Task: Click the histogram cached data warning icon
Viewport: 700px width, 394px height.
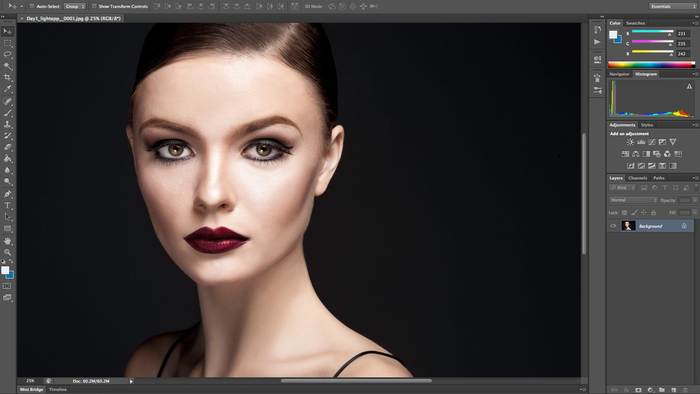Action: tap(689, 86)
